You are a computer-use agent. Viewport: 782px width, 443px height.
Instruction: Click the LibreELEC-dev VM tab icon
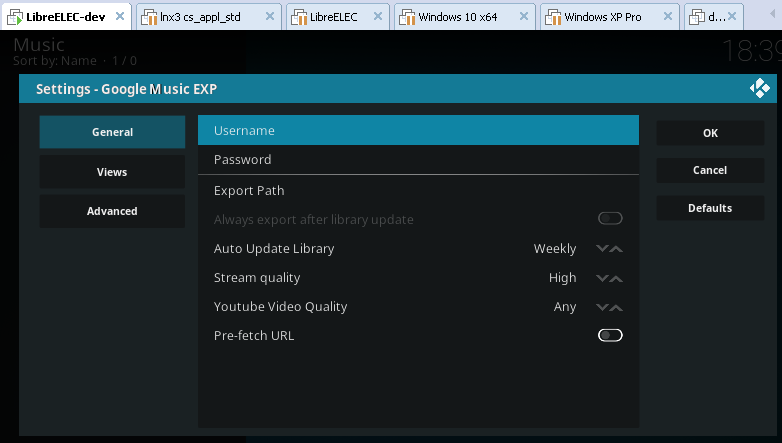pyautogui.click(x=14, y=17)
